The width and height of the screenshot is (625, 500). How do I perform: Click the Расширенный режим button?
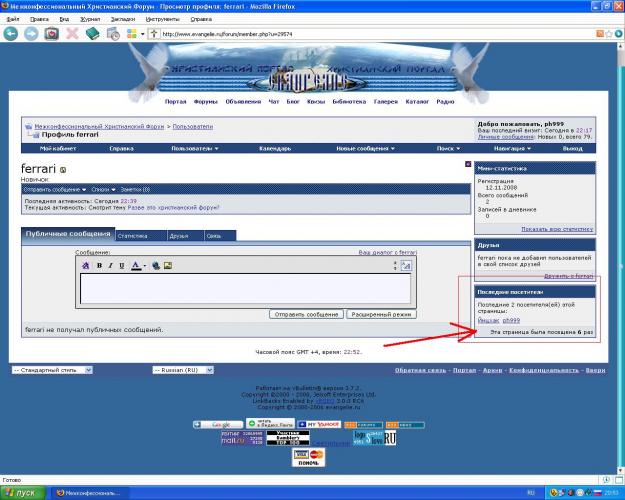381,314
